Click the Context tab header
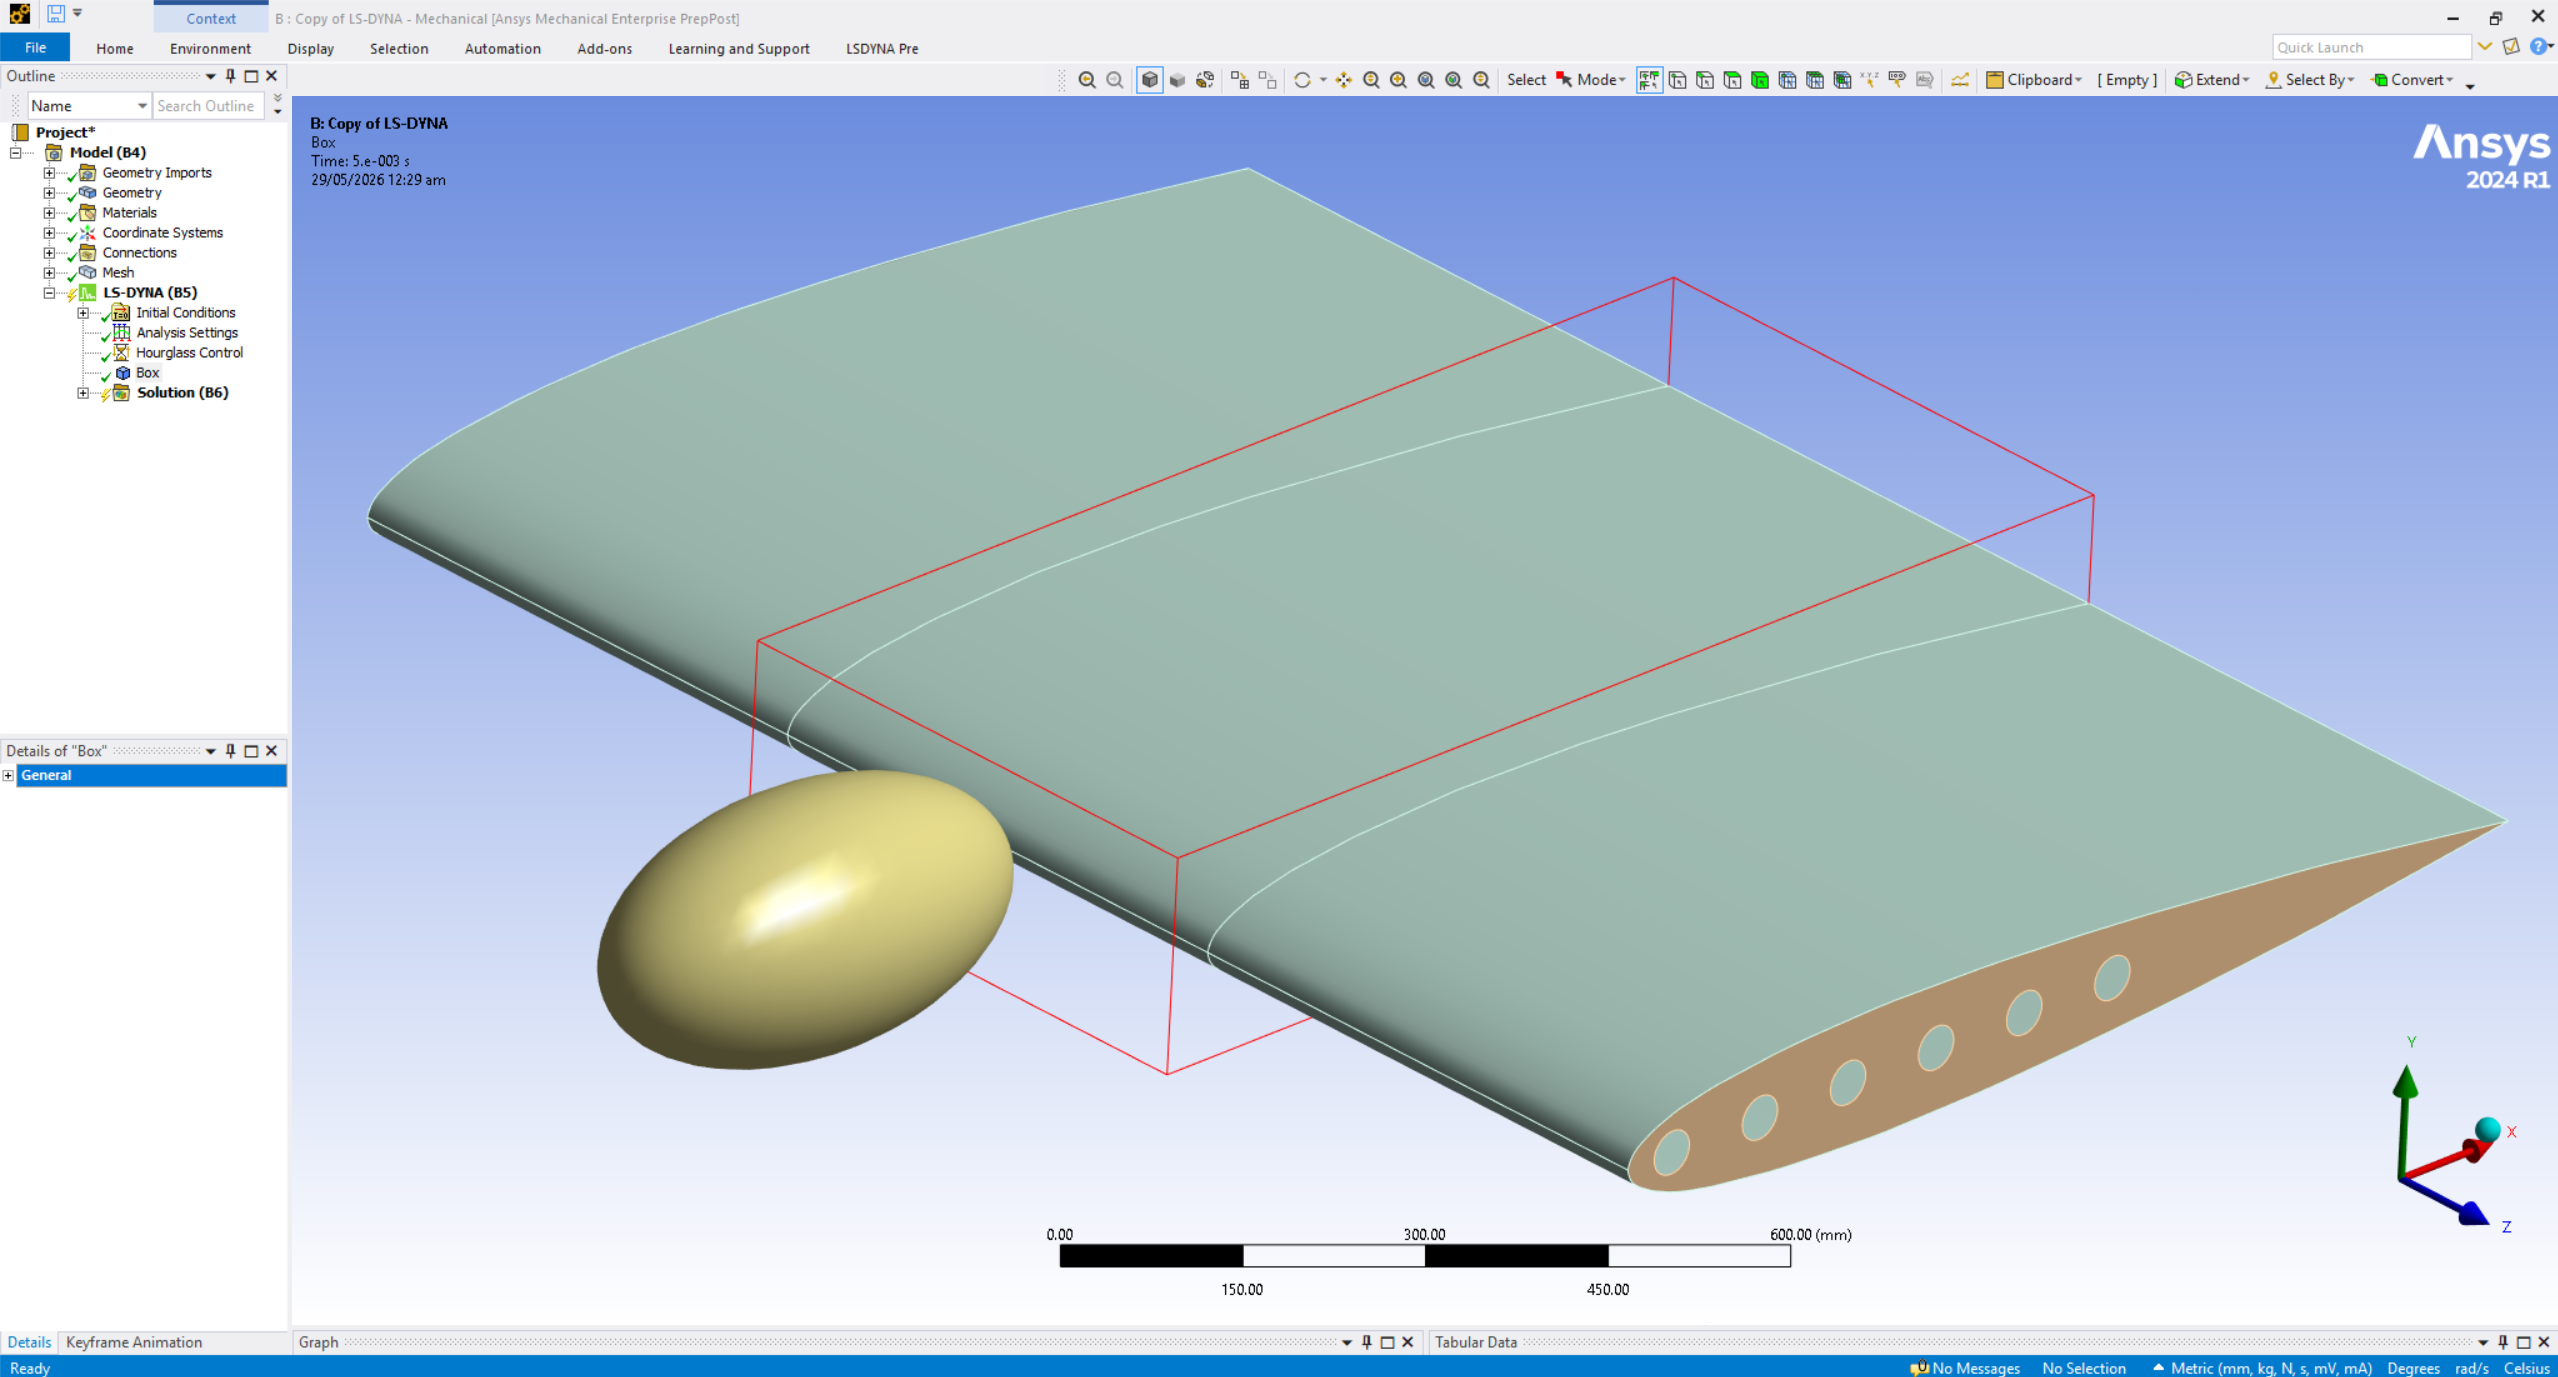Image resolution: width=2558 pixels, height=1377 pixels. point(211,18)
